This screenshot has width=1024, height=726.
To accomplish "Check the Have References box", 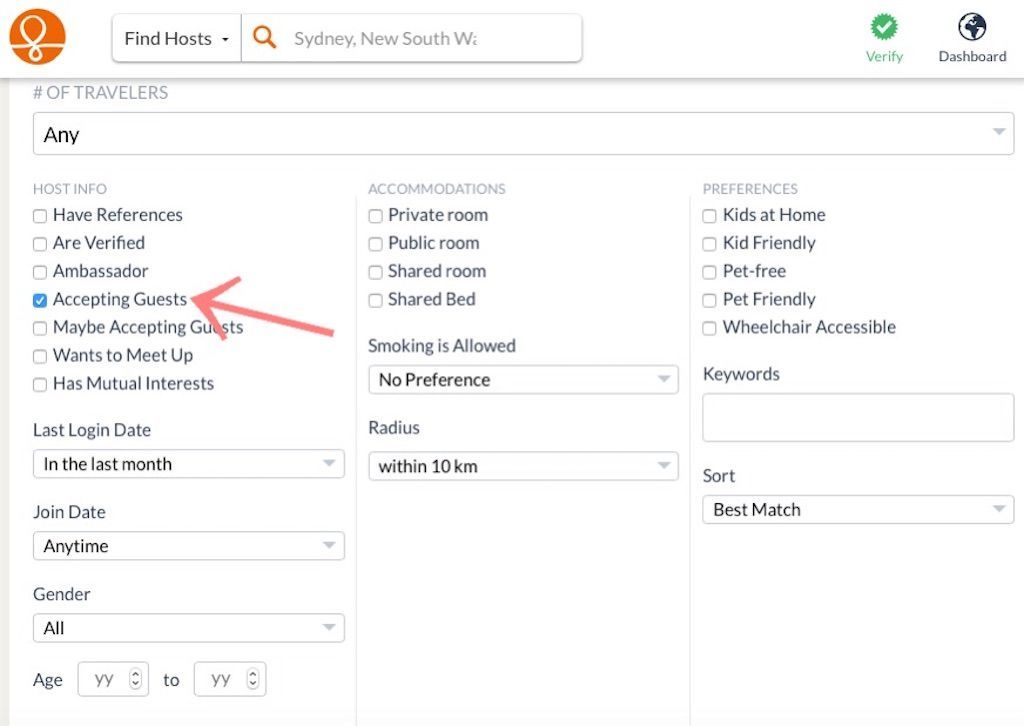I will [40, 216].
